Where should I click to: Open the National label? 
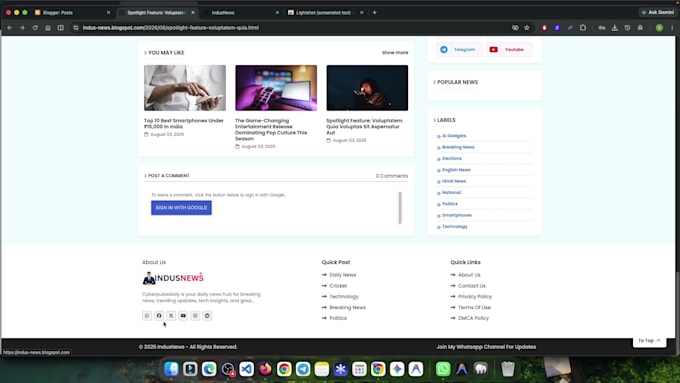(x=451, y=192)
